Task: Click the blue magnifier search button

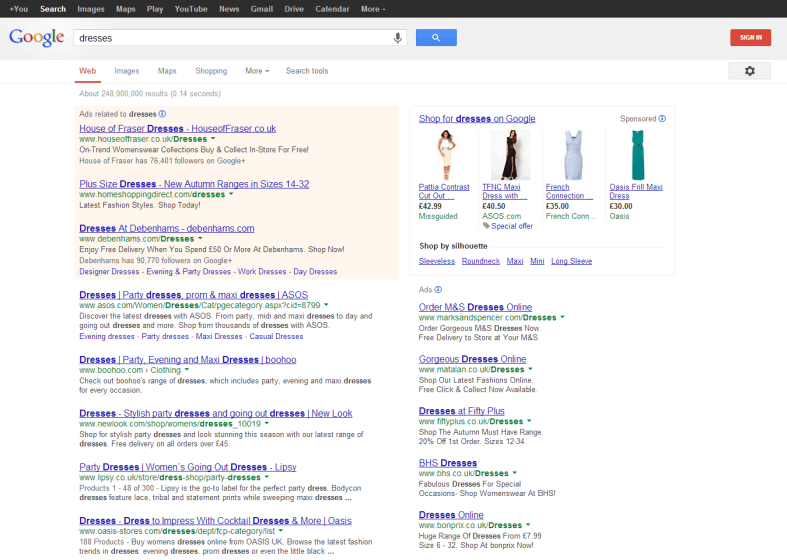Action: pos(436,38)
